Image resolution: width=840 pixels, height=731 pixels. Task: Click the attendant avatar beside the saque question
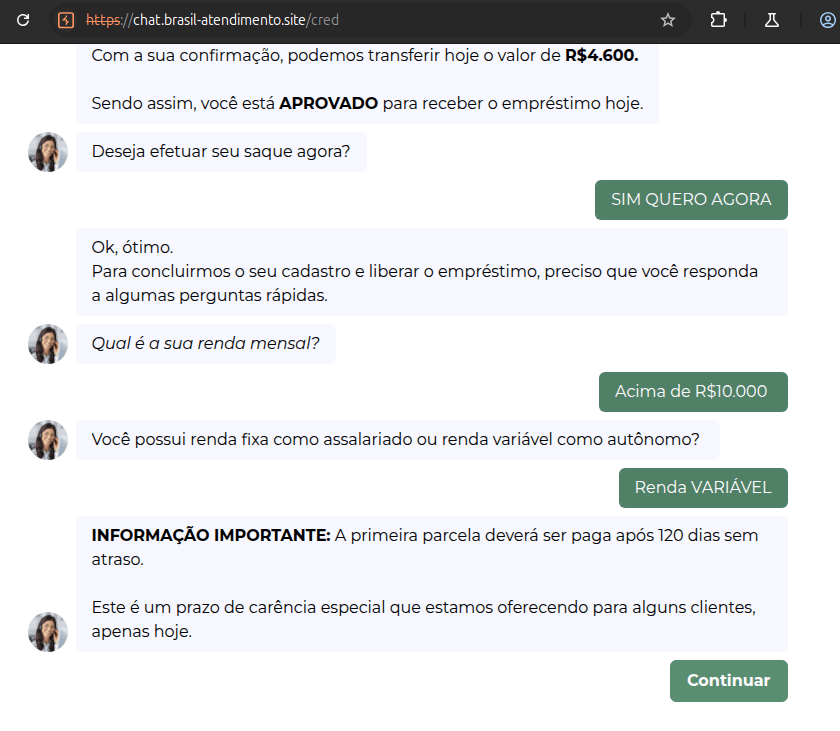pyautogui.click(x=47, y=152)
